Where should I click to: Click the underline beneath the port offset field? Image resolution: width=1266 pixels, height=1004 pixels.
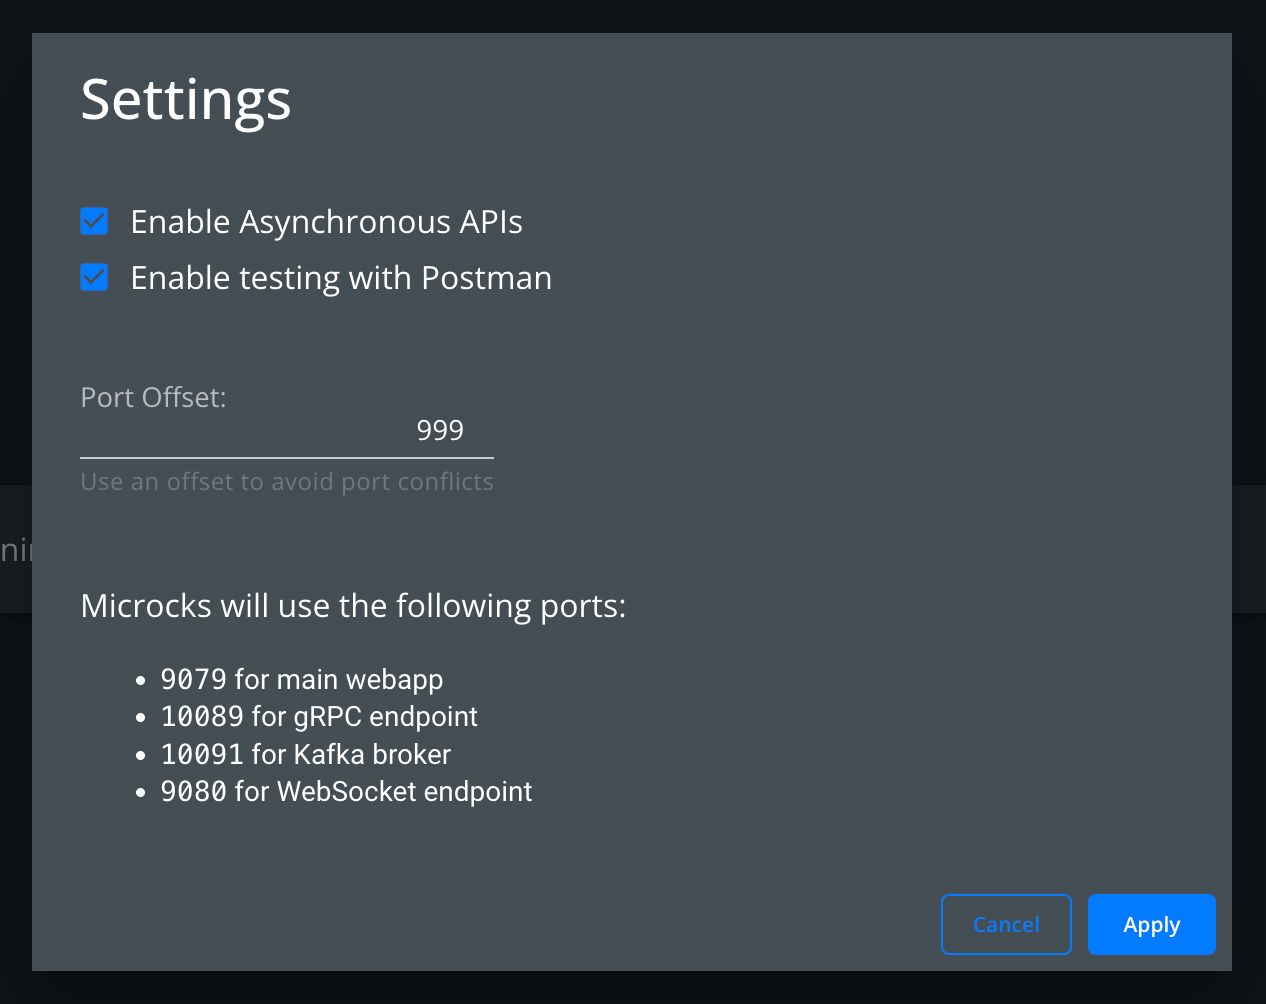tap(287, 457)
